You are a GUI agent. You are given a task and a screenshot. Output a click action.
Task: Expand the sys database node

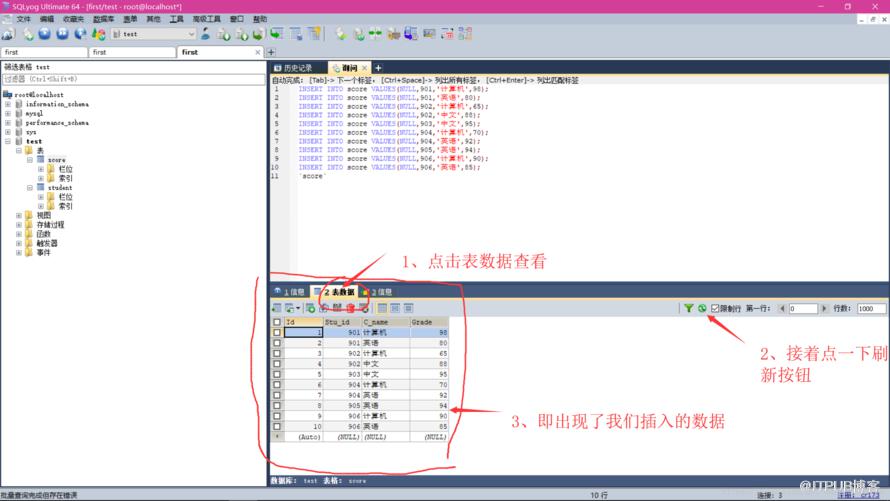(8, 132)
